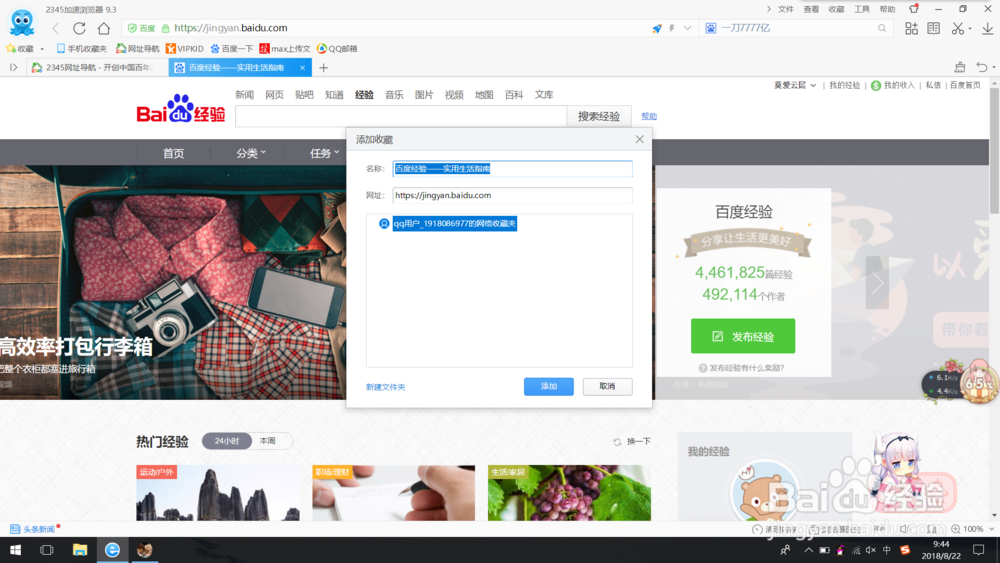Expand the screenshot tool dropdown arrow
The image size is (1000, 563).
(969, 29)
